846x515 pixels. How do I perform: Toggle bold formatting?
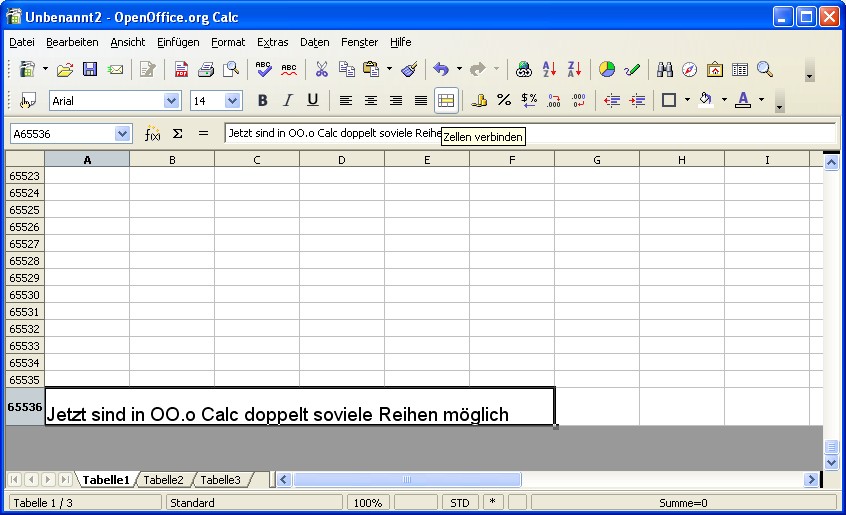[263, 101]
